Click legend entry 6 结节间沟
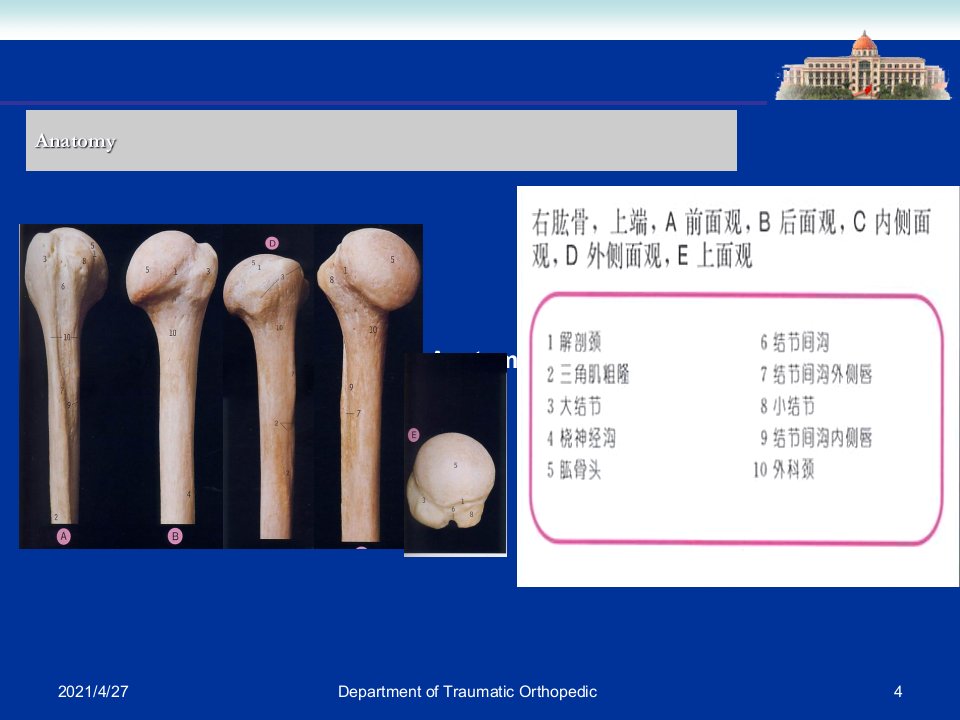This screenshot has width=960, height=720. pyautogui.click(x=795, y=342)
